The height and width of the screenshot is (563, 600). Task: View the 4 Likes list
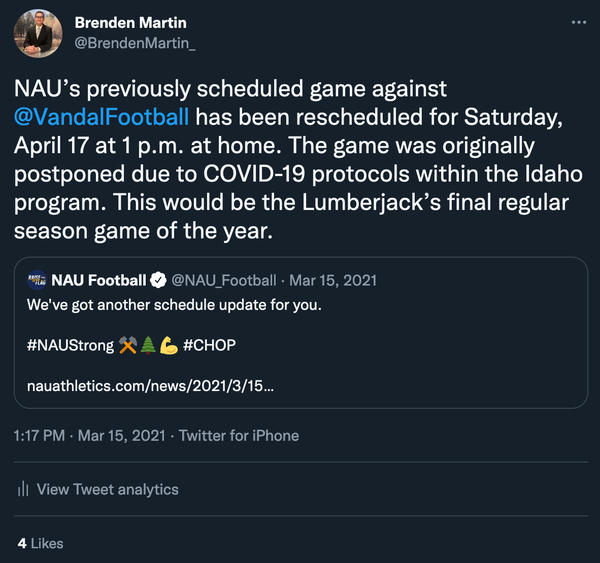[x=41, y=543]
